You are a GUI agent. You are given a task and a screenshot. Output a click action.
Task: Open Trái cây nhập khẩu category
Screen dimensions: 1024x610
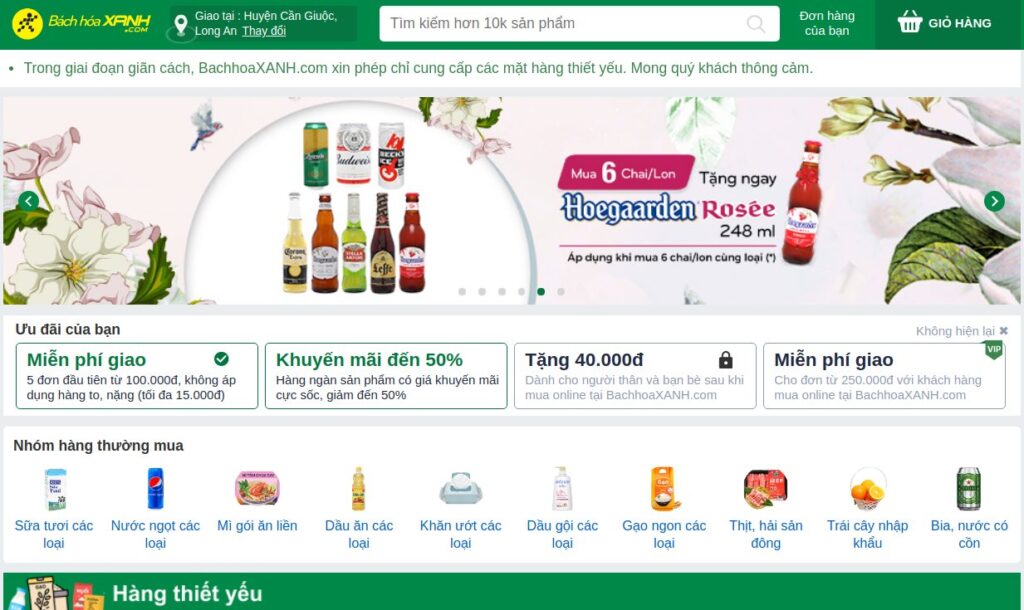(x=867, y=509)
